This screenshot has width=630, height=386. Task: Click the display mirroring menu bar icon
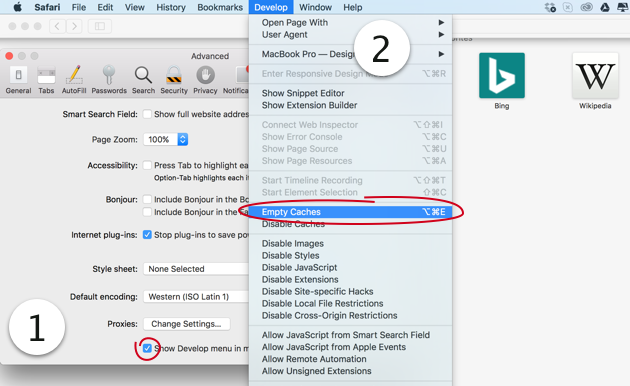(623, 7)
